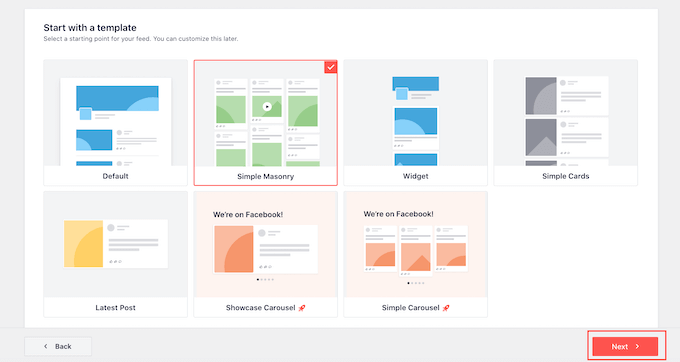Click the Next button
Image resolution: width=680 pixels, height=362 pixels.
coord(625,346)
